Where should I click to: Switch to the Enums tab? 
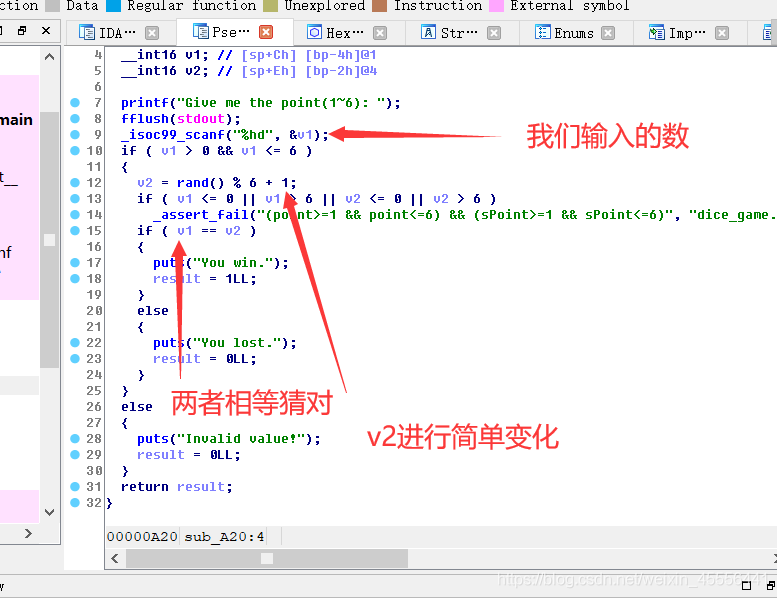coord(564,33)
